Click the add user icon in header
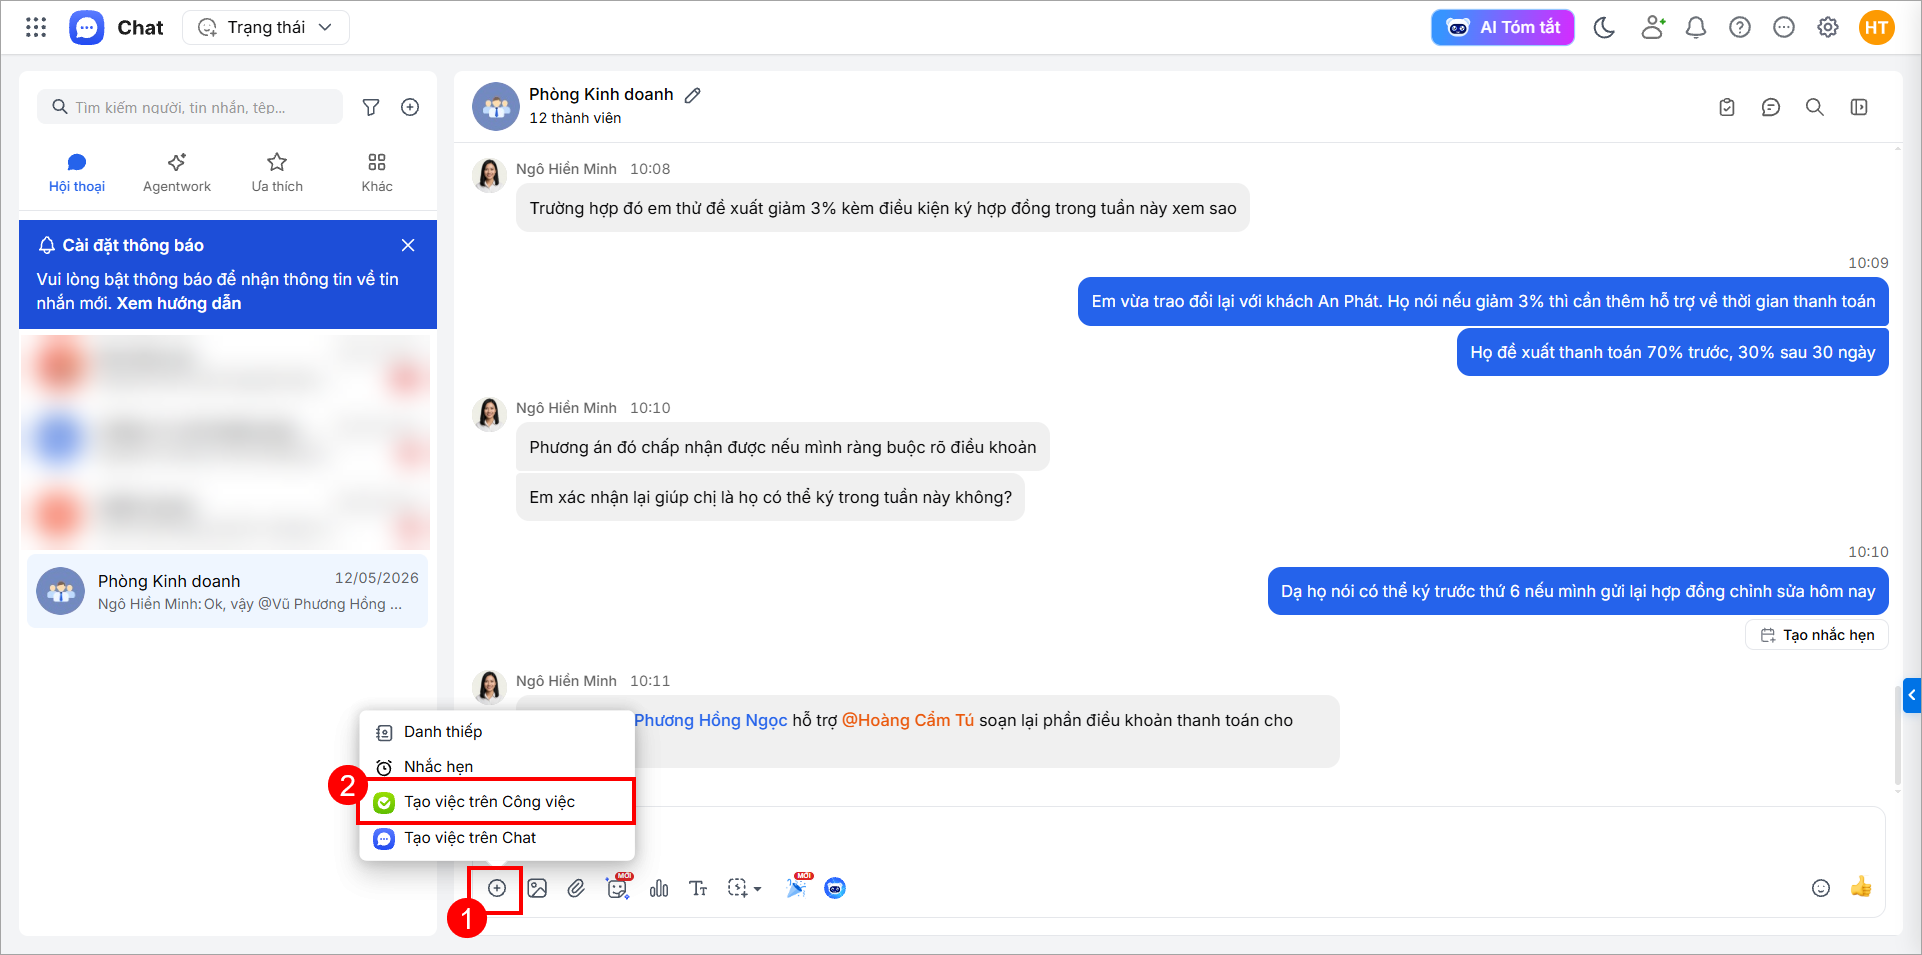Image resolution: width=1922 pixels, height=955 pixels. (x=1653, y=27)
